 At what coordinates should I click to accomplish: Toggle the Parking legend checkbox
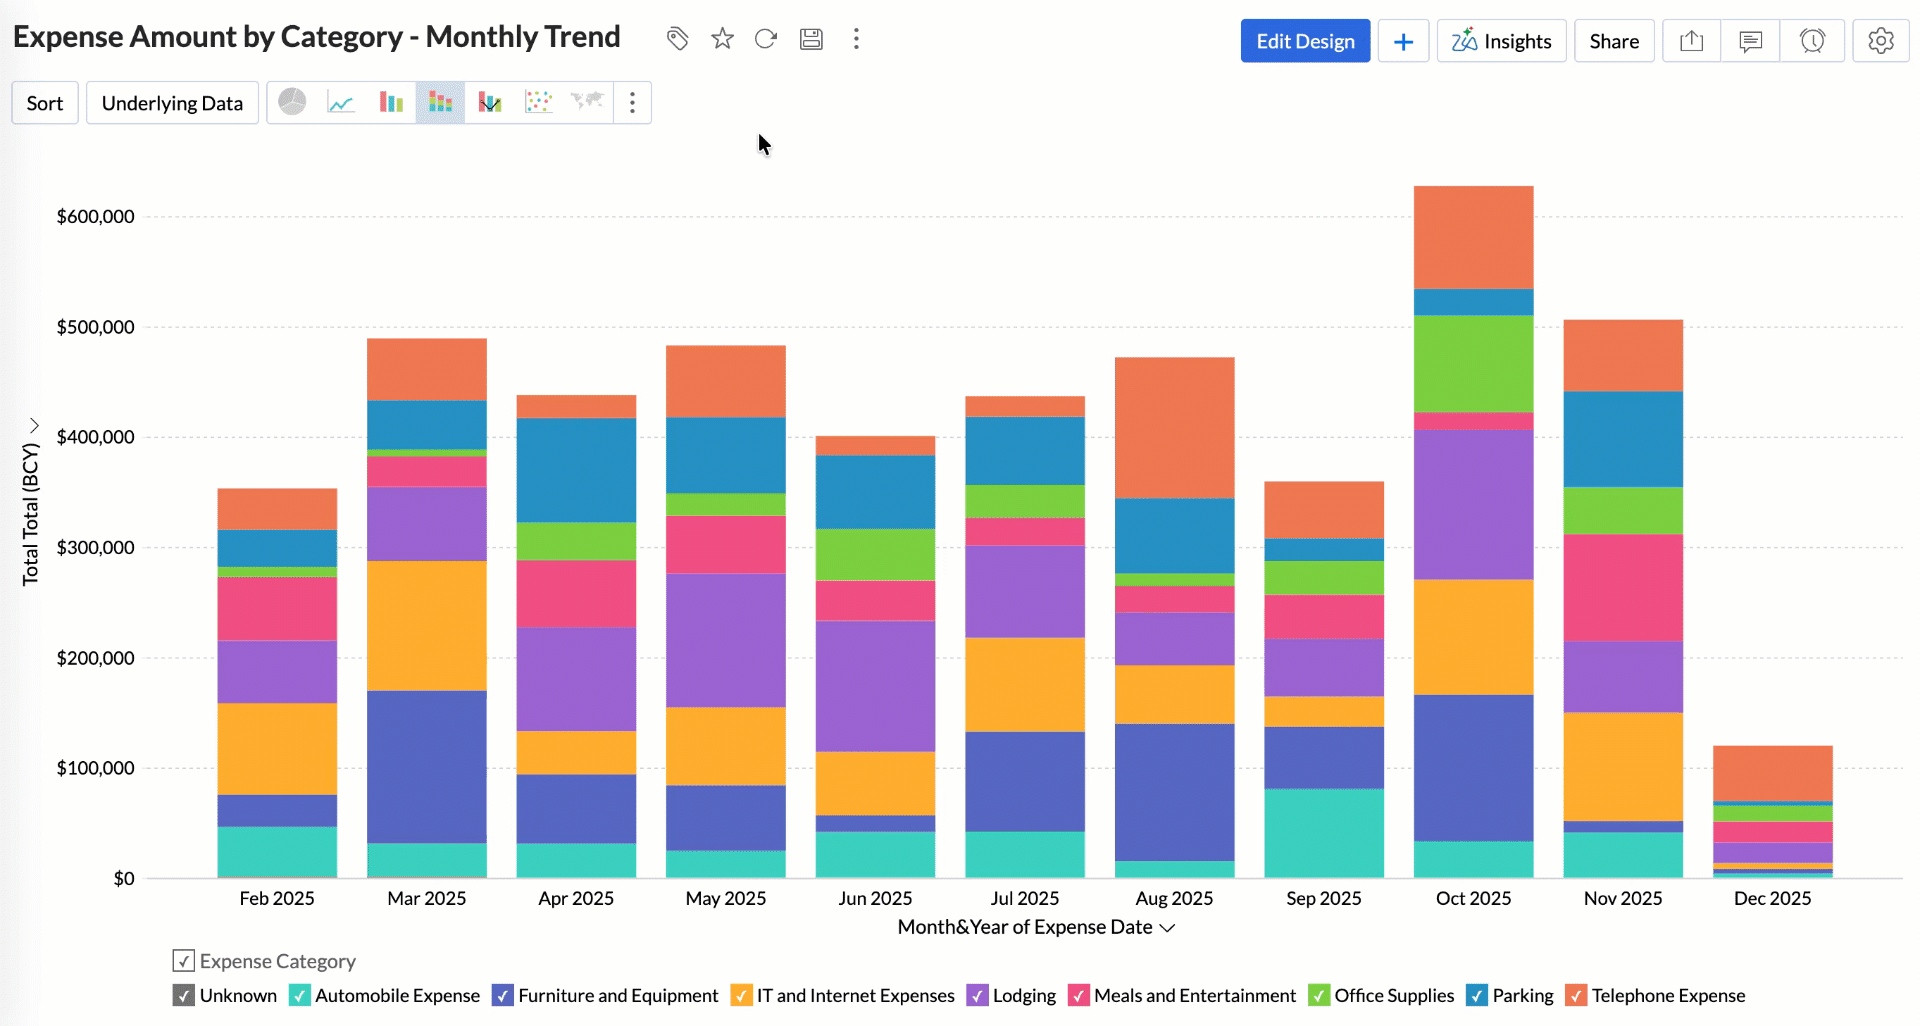[x=1476, y=996]
